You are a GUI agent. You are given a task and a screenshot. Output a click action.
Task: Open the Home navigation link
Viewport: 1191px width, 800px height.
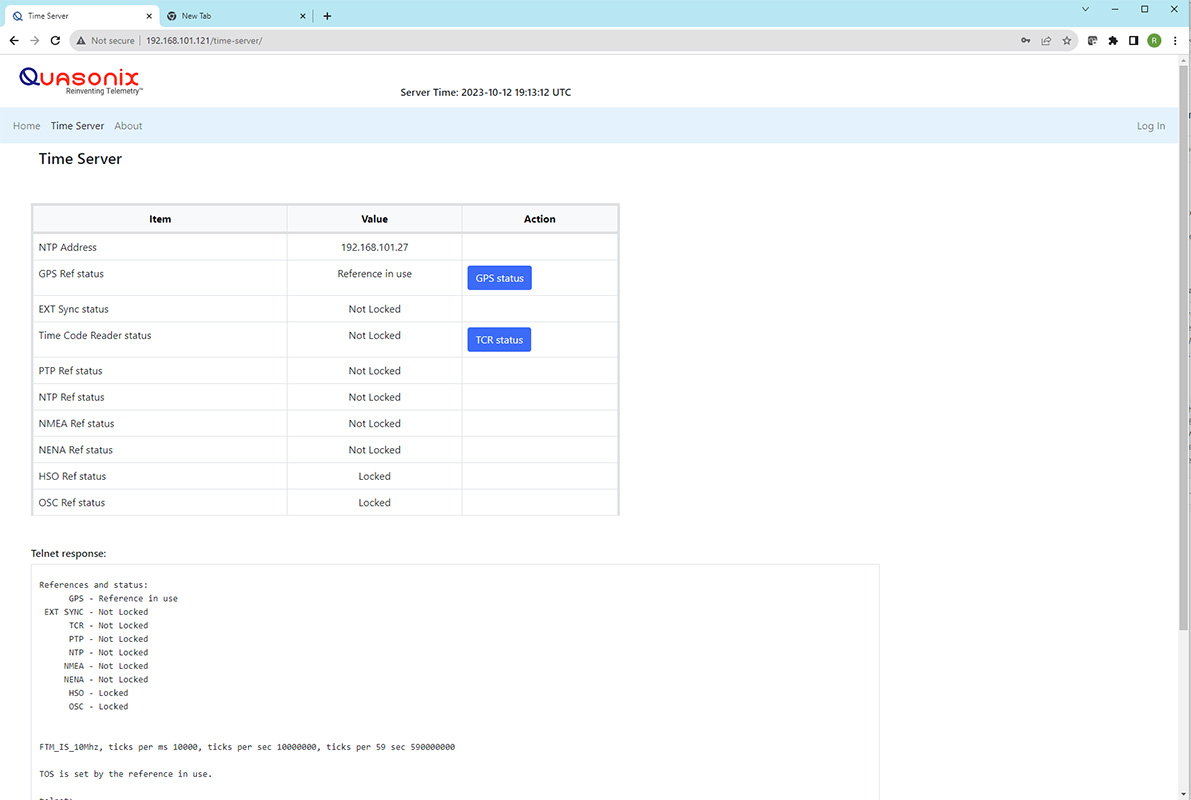point(27,126)
